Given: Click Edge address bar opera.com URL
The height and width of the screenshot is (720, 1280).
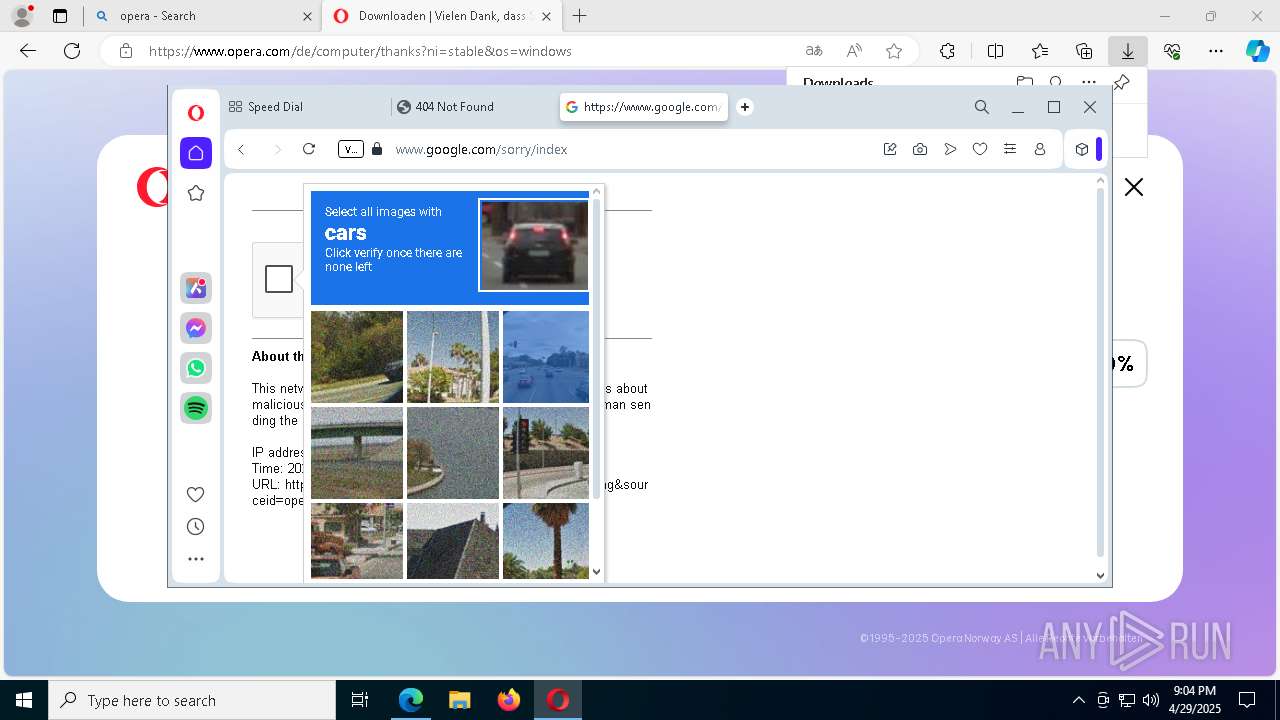Looking at the screenshot, I should coord(360,51).
